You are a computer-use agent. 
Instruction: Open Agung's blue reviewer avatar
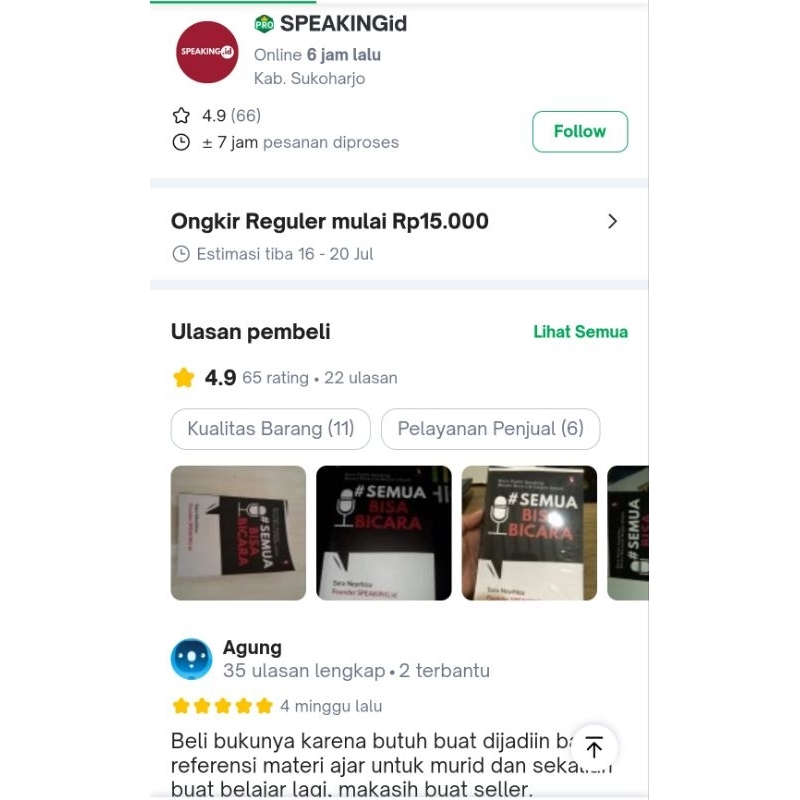[191, 659]
